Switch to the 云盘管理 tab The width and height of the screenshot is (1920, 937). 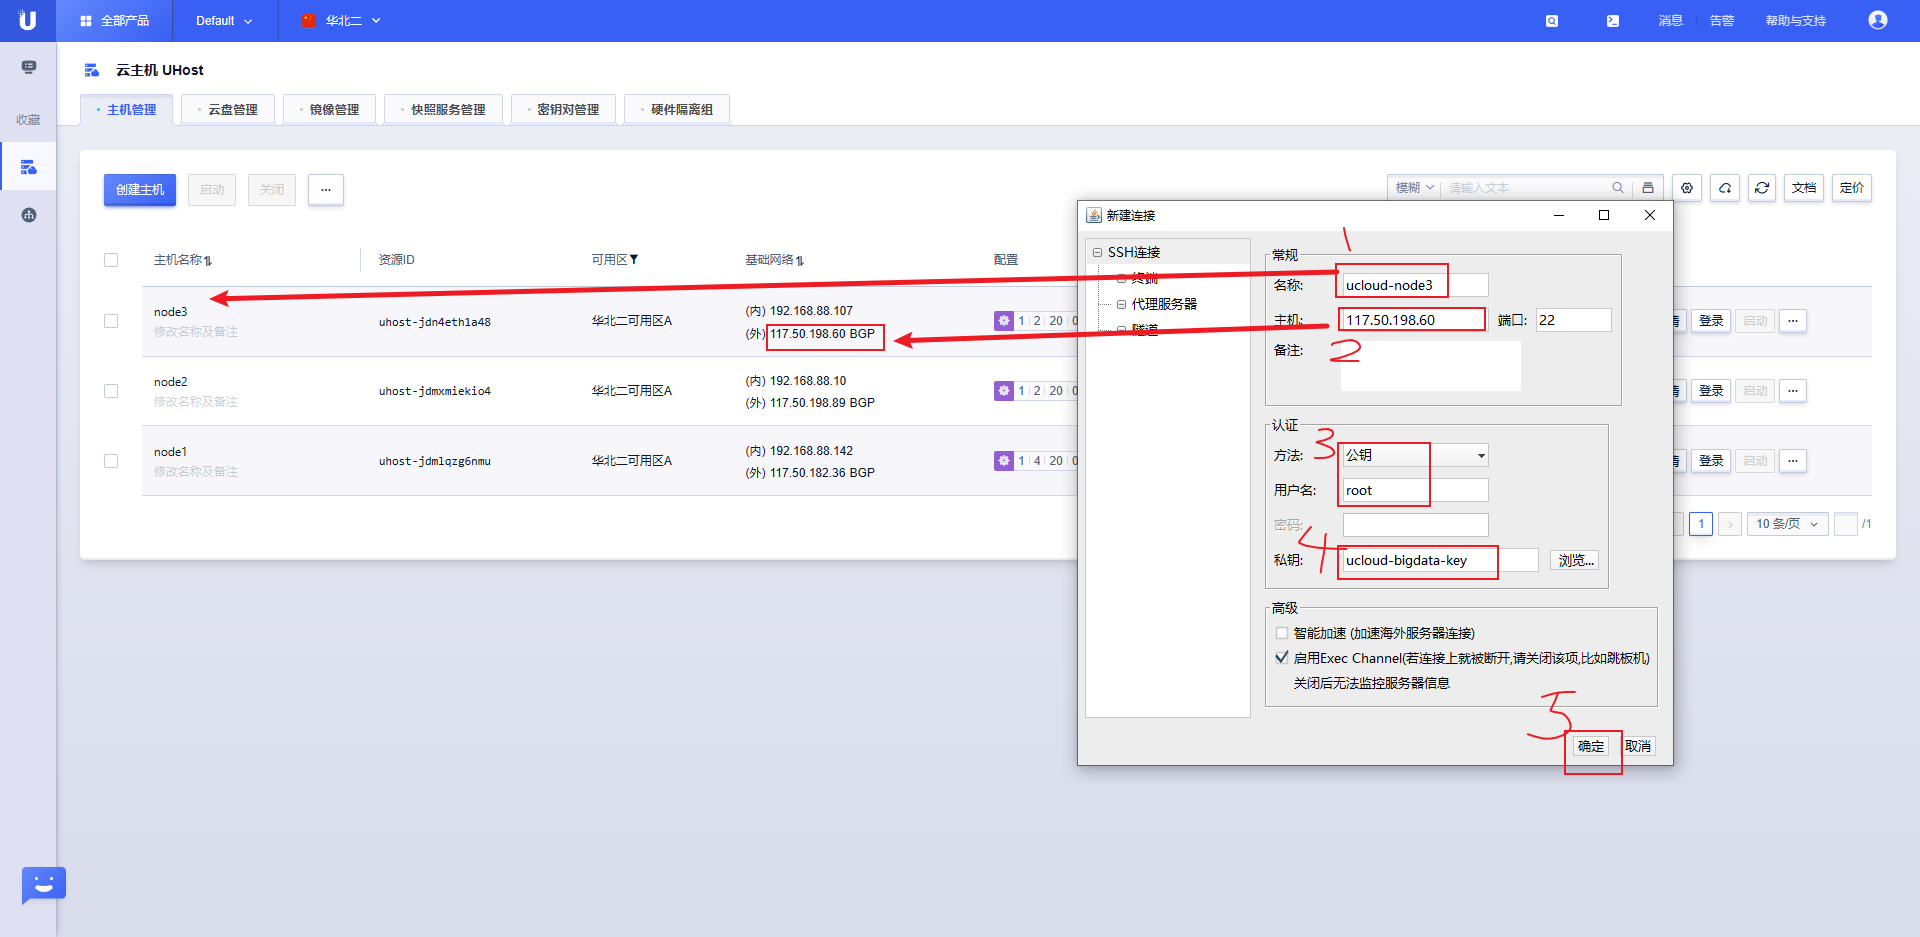coord(228,109)
